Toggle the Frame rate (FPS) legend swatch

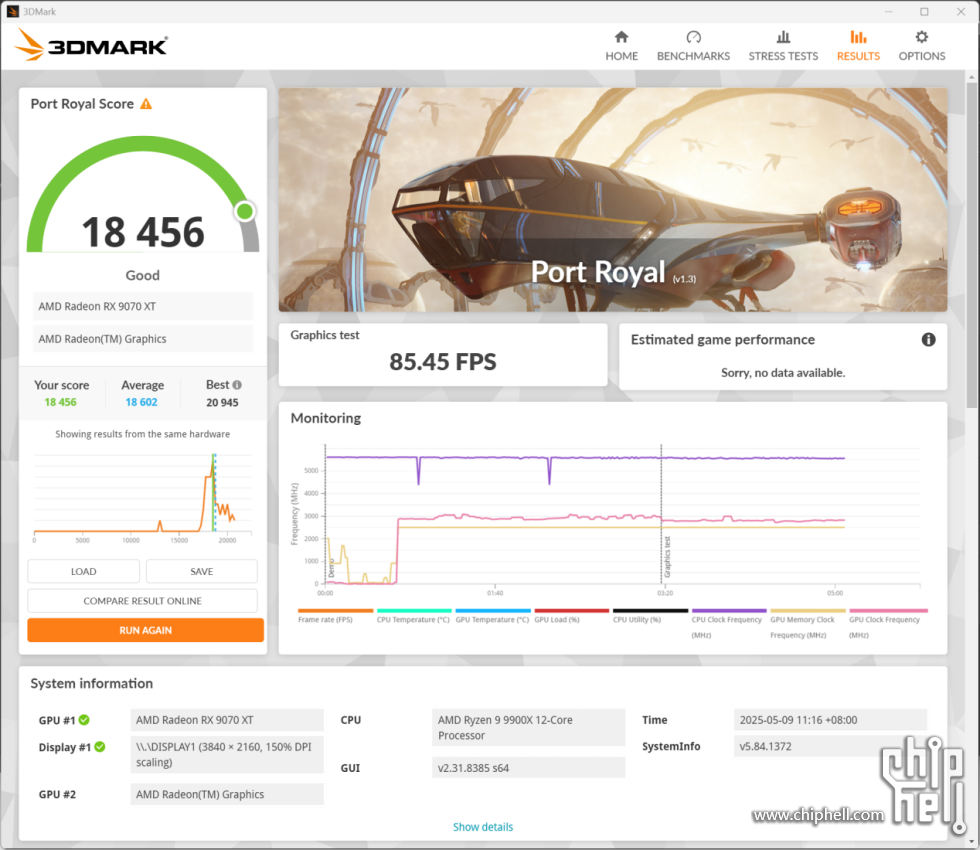click(336, 611)
